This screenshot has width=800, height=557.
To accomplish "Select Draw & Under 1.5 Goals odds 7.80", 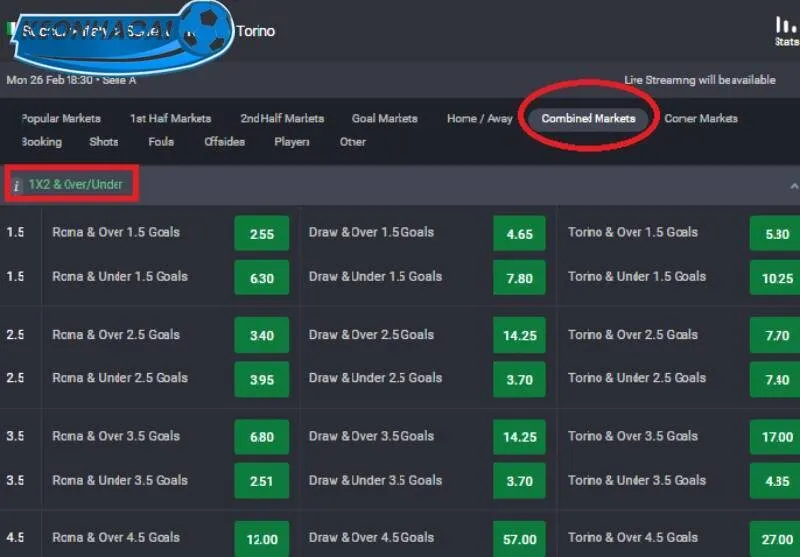I will [519, 278].
